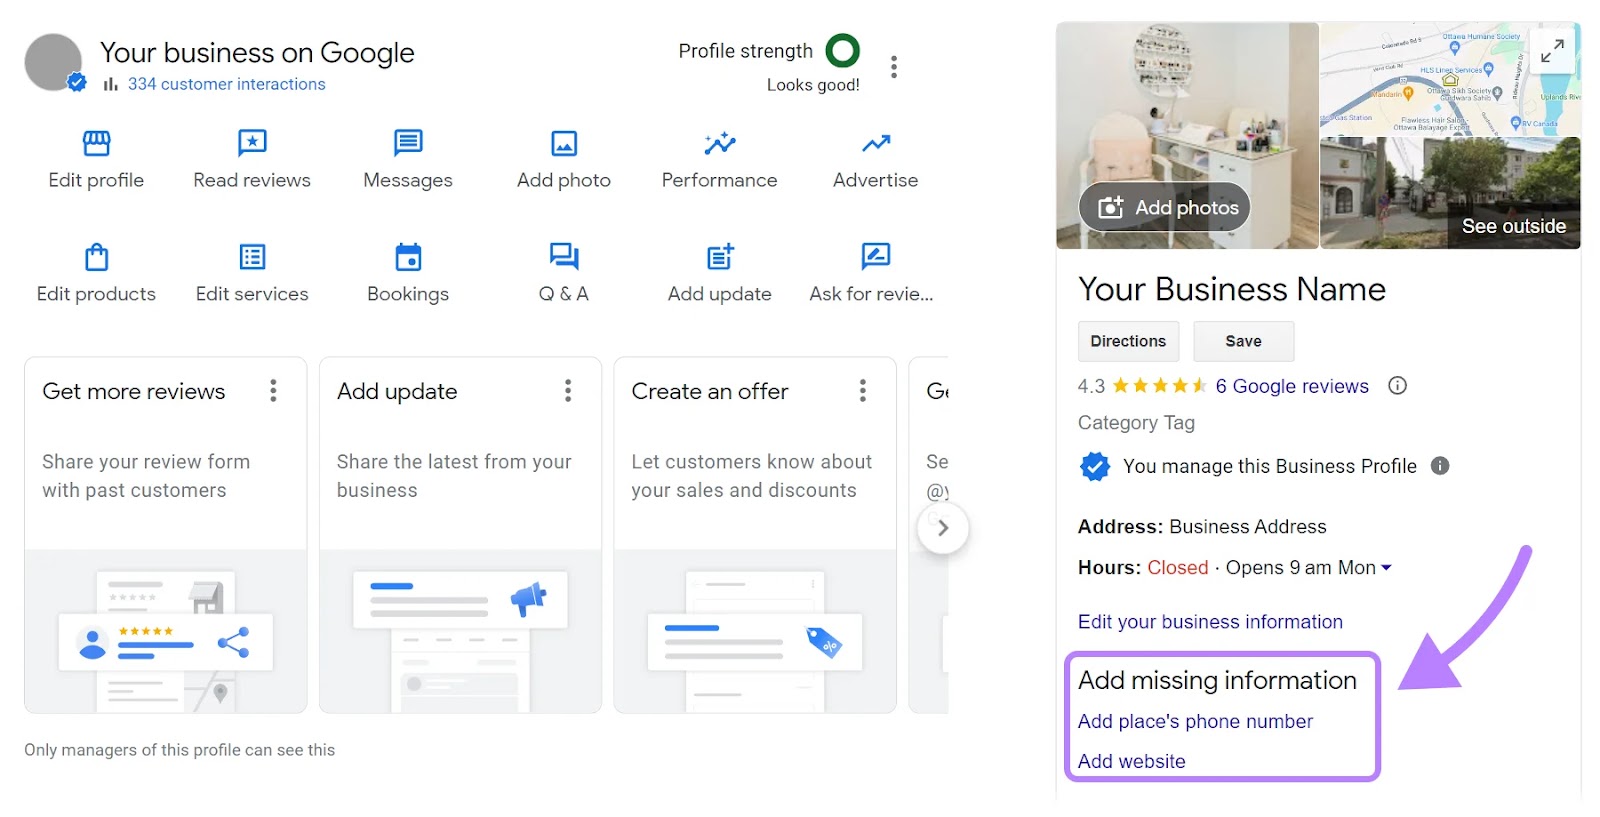Expand the map with the fullscreen arrows icon
Screen dimensions: 1600x817
tap(1552, 50)
